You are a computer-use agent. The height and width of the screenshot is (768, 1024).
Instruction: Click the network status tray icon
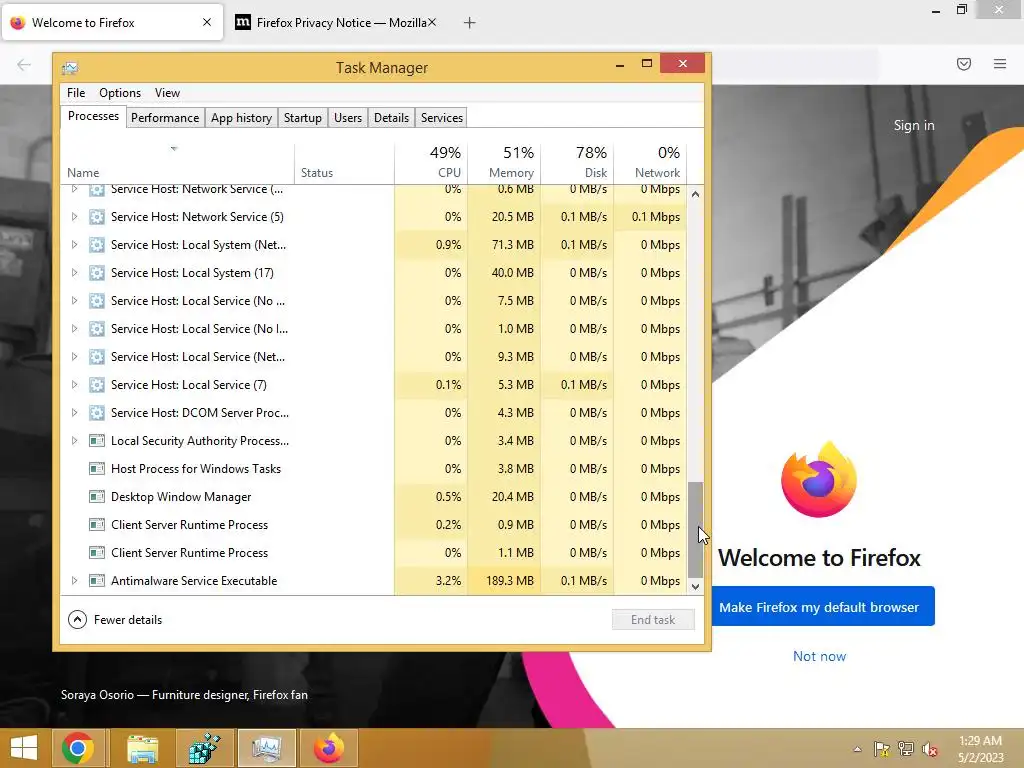coord(906,749)
